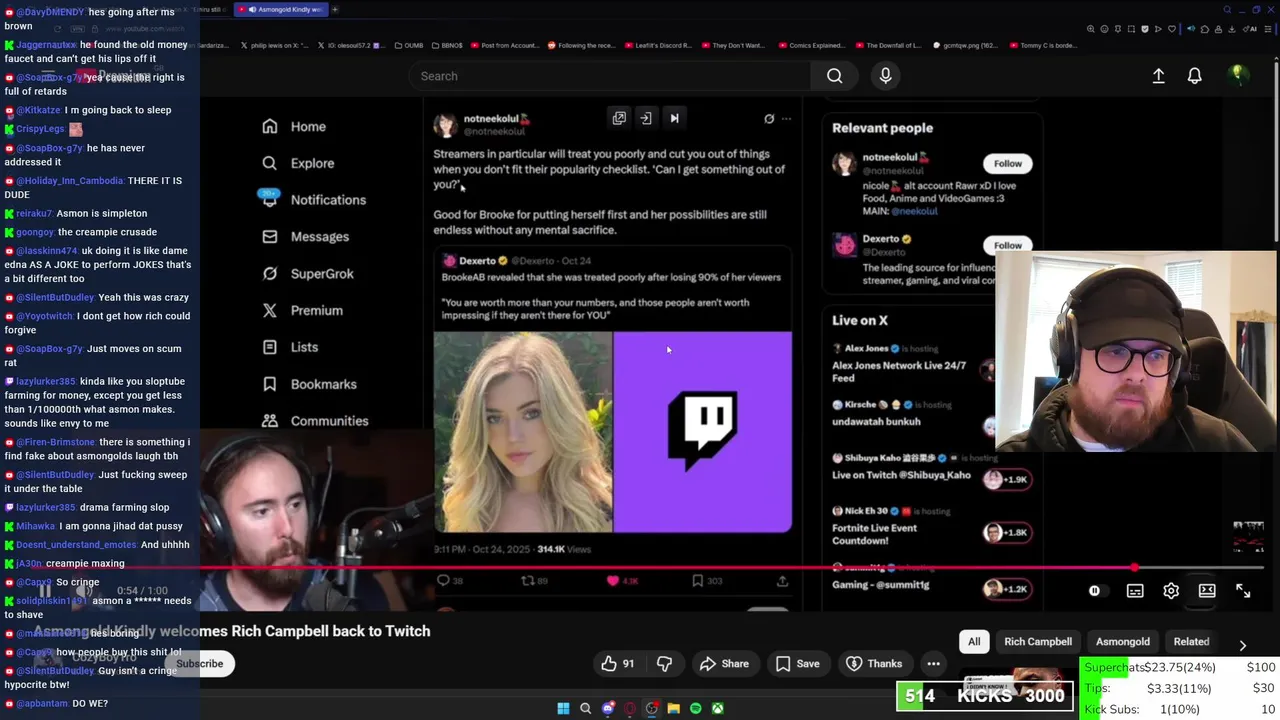
Task: Click the BrookeAB photo in the tweet
Action: click(x=523, y=432)
